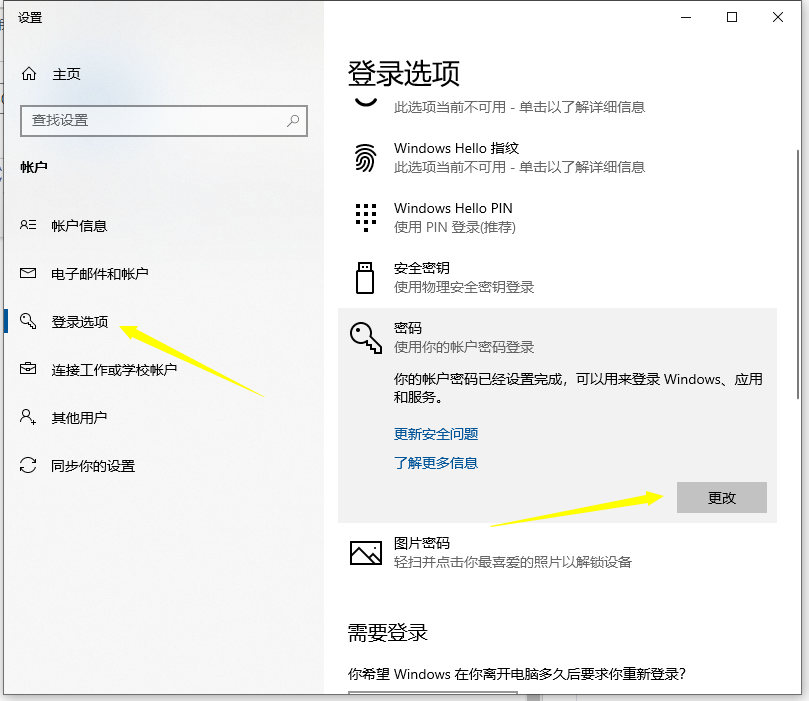
Task: Open the 更新安全问题 link
Action: pos(436,433)
